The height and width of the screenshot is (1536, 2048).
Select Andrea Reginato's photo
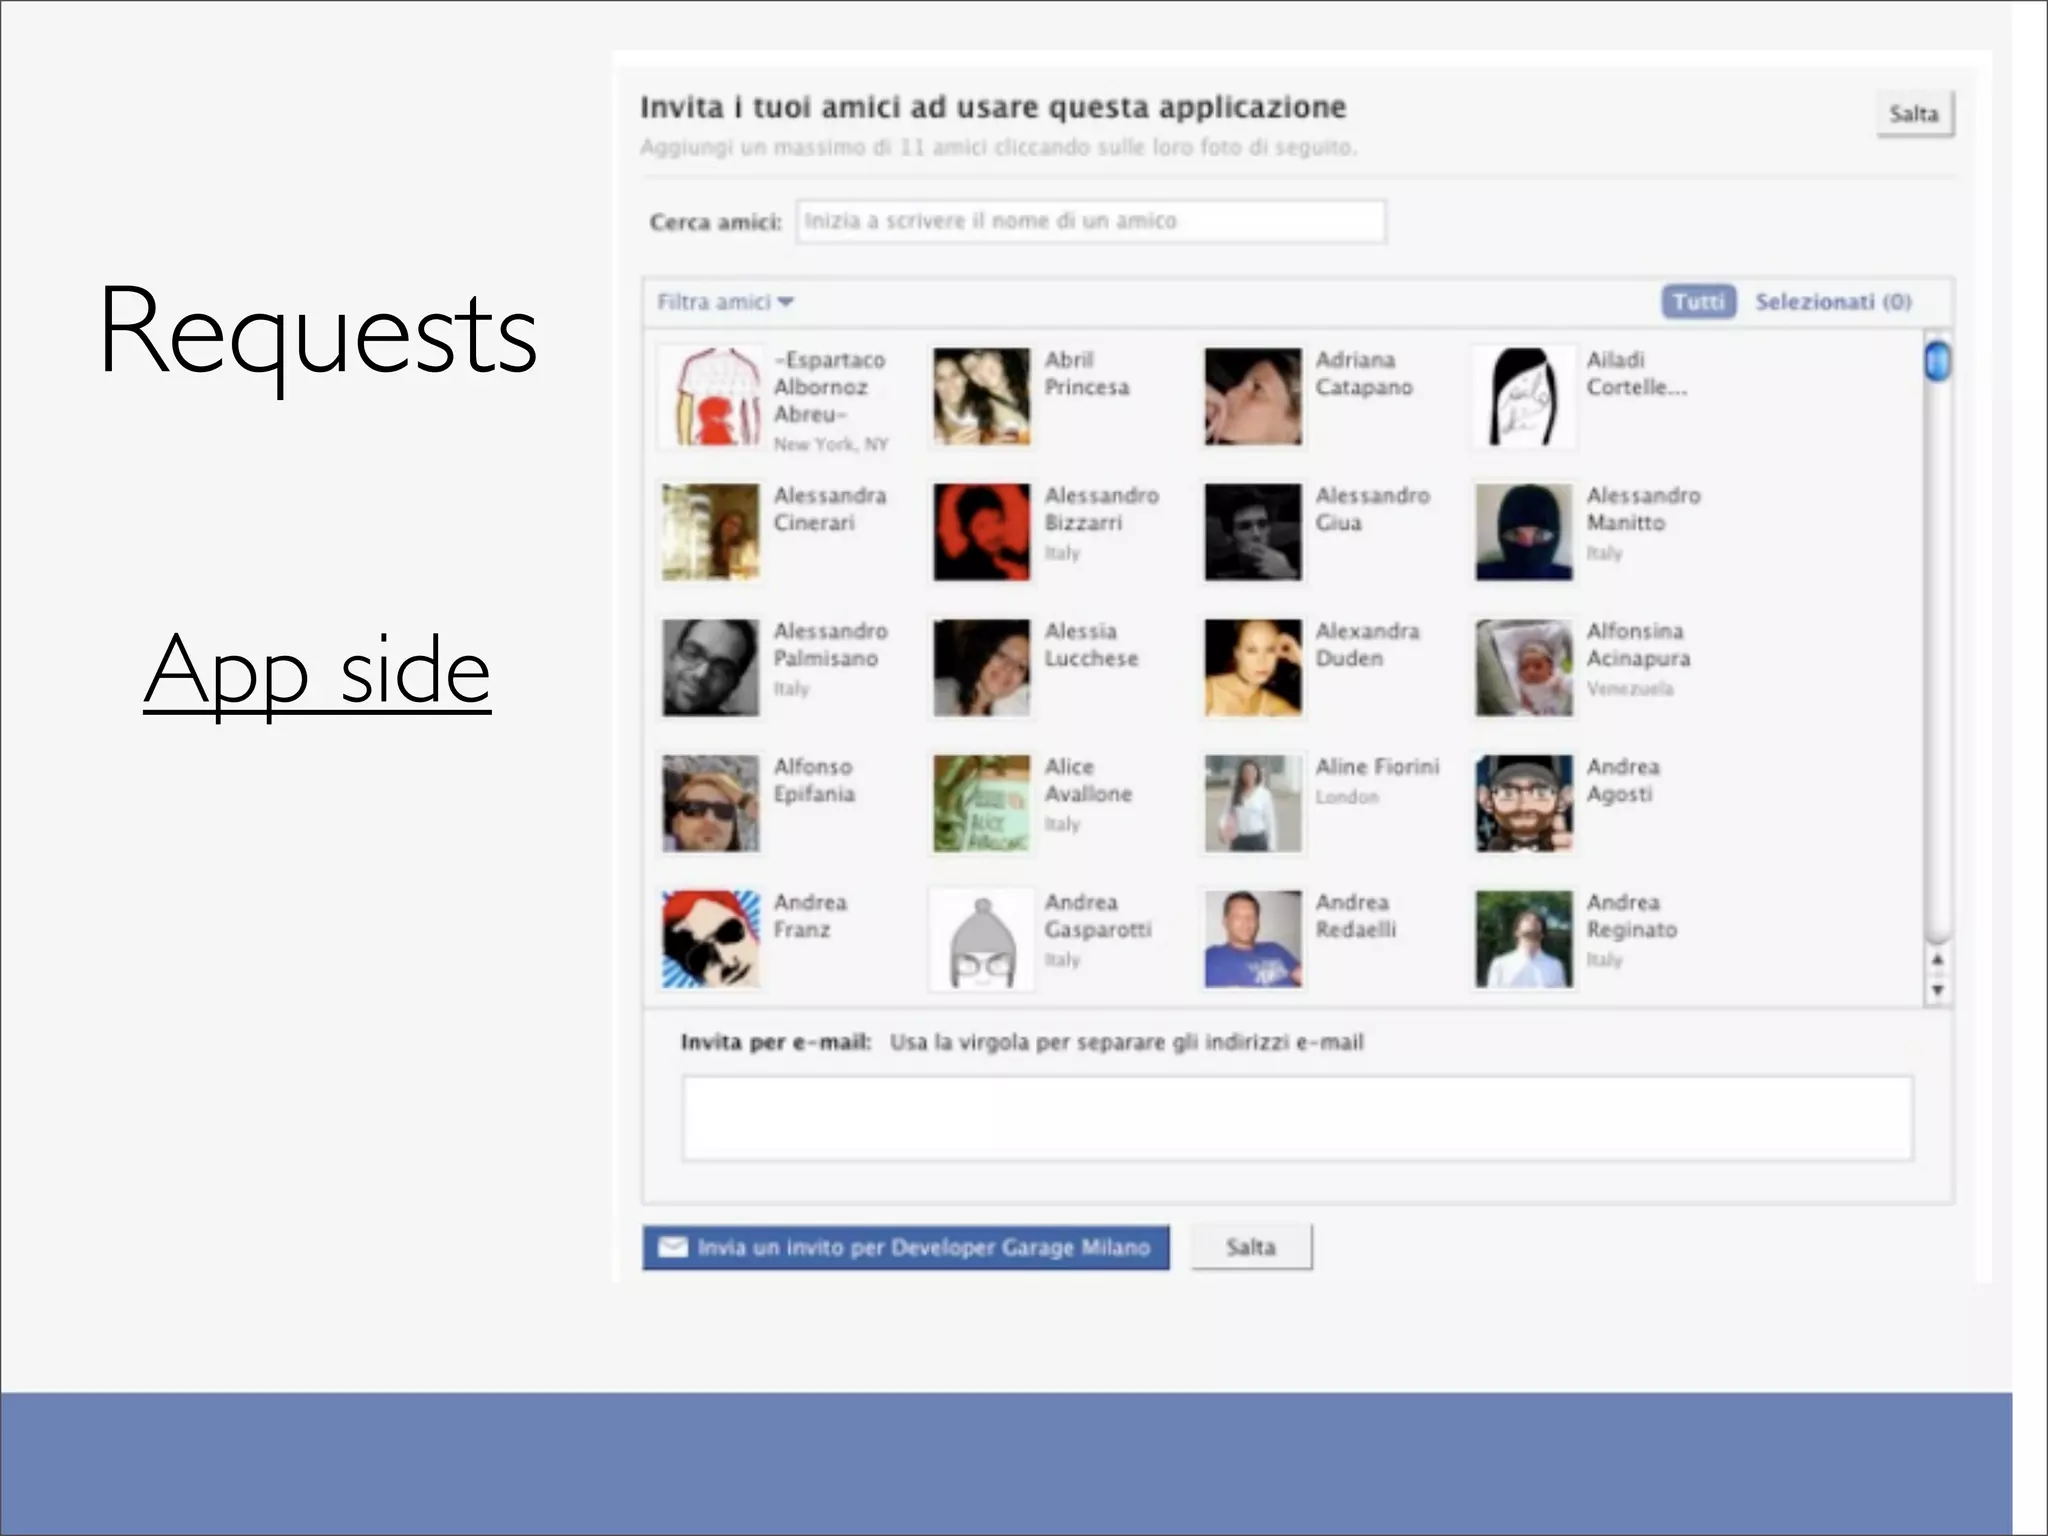(x=1524, y=939)
